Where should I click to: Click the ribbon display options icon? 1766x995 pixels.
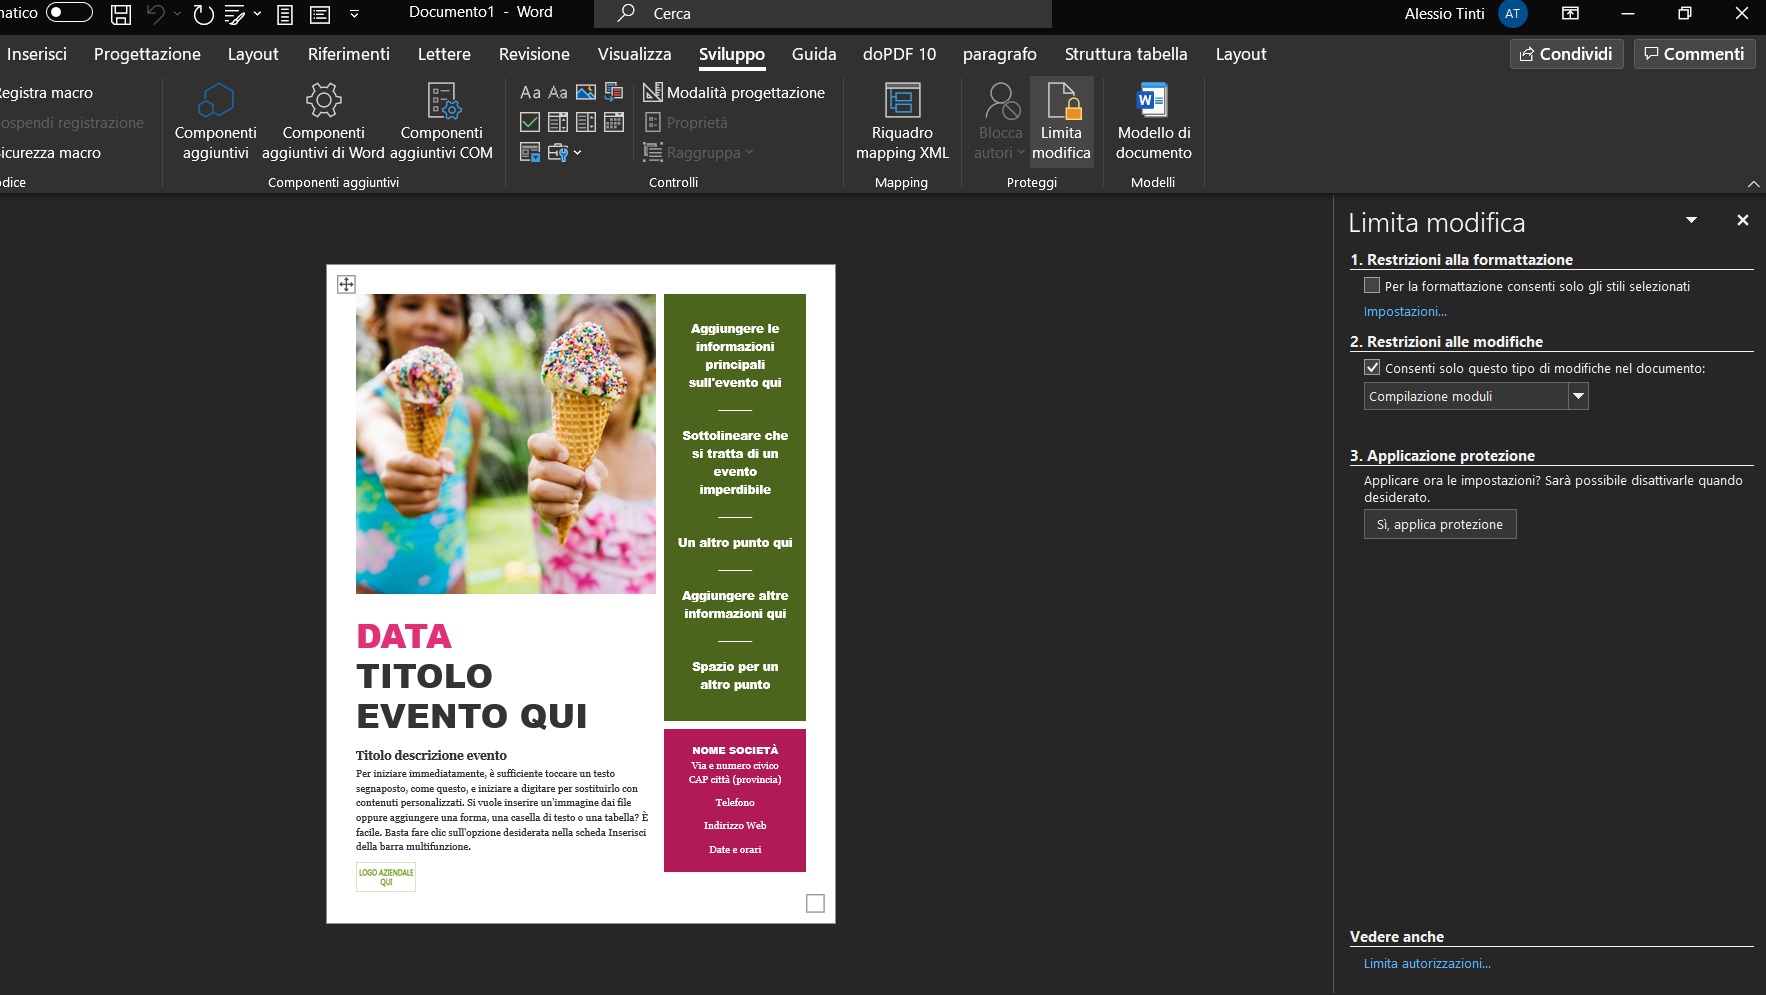(x=1570, y=14)
